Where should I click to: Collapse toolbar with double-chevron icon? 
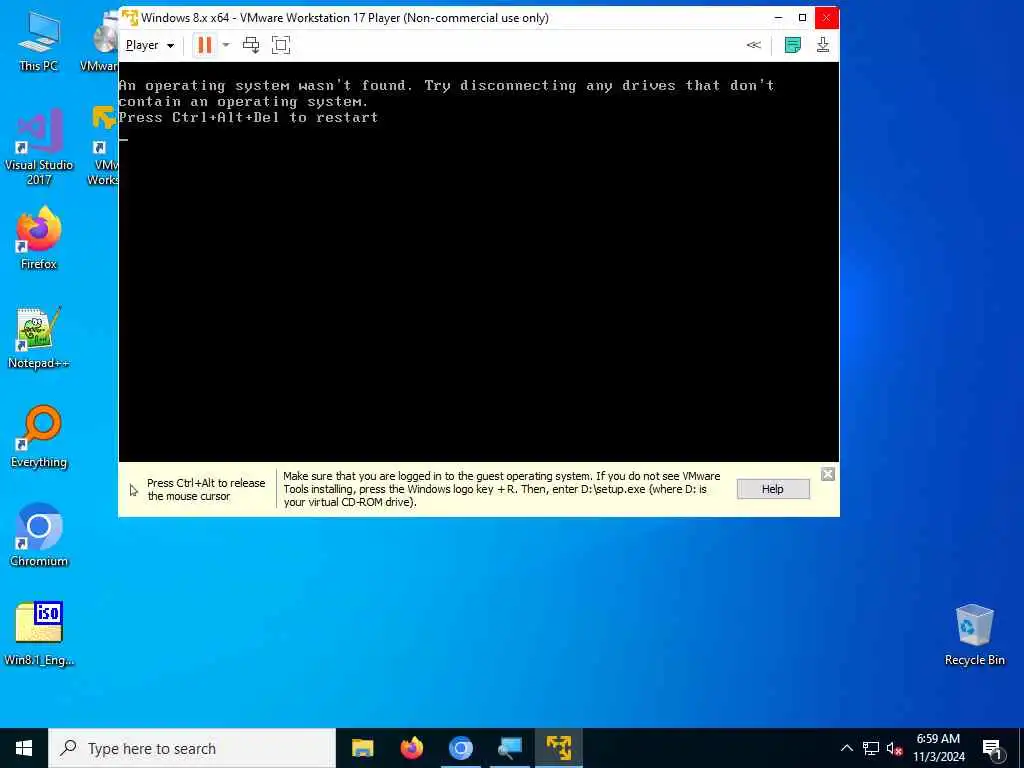[754, 45]
